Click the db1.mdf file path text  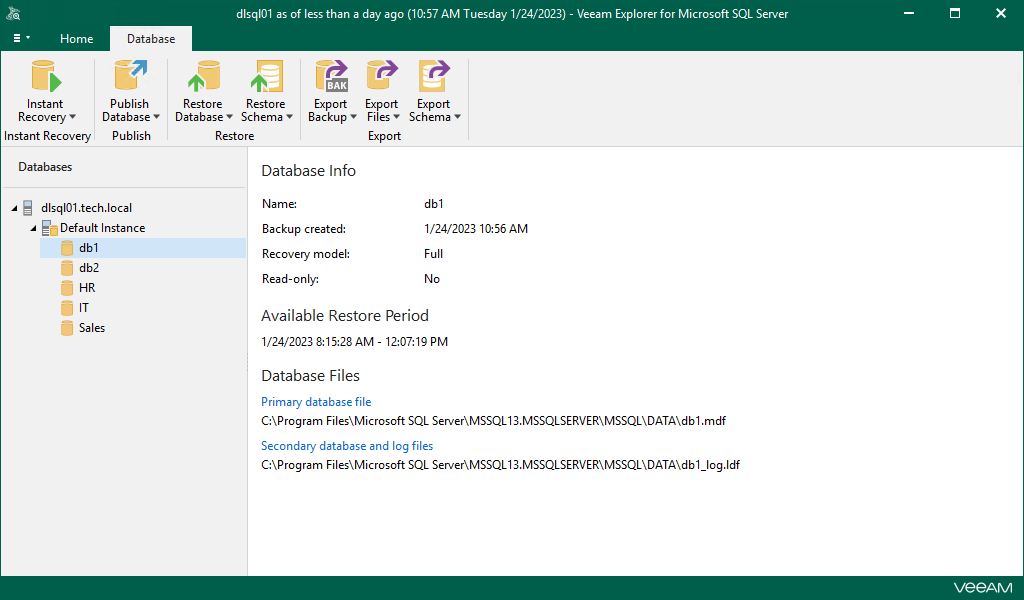point(493,421)
